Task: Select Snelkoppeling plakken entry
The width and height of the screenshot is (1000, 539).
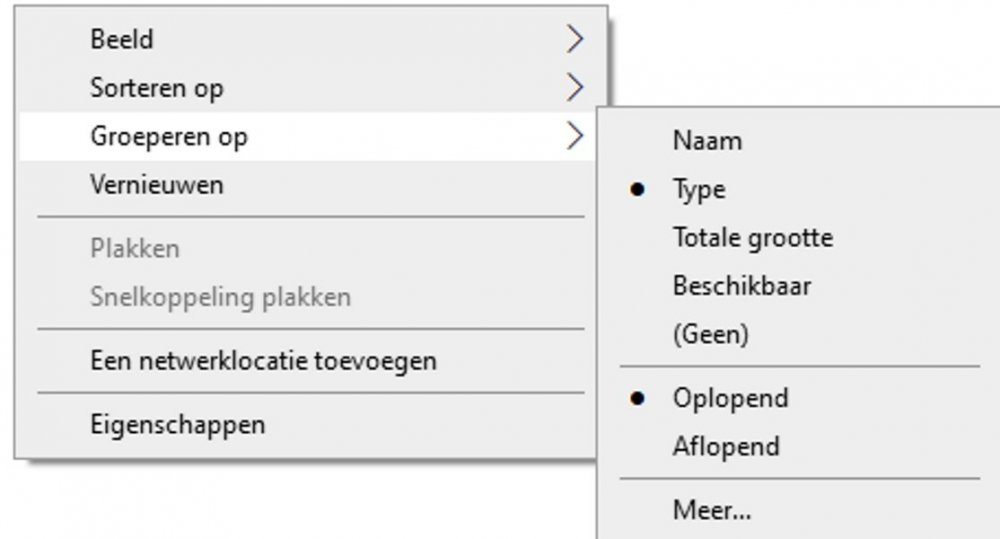Action: [x=220, y=297]
